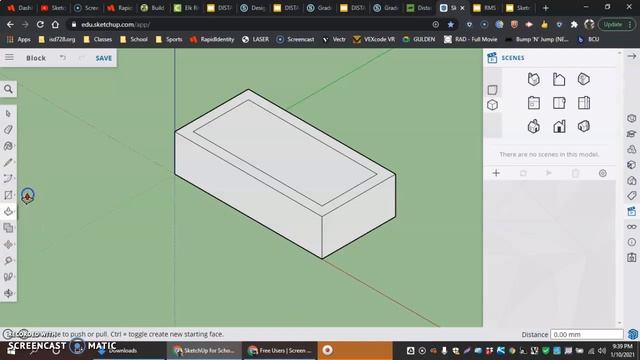Click the Redo arrow icon
This screenshot has width=640, height=360.
coord(82,58)
